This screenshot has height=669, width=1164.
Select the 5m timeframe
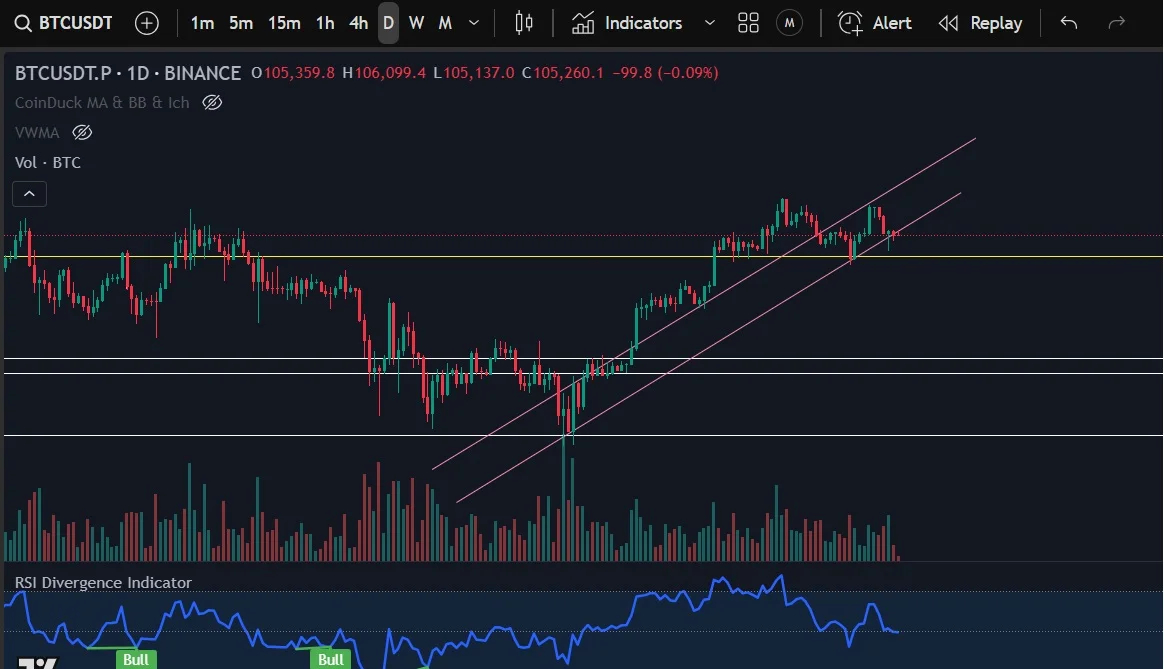coord(241,23)
